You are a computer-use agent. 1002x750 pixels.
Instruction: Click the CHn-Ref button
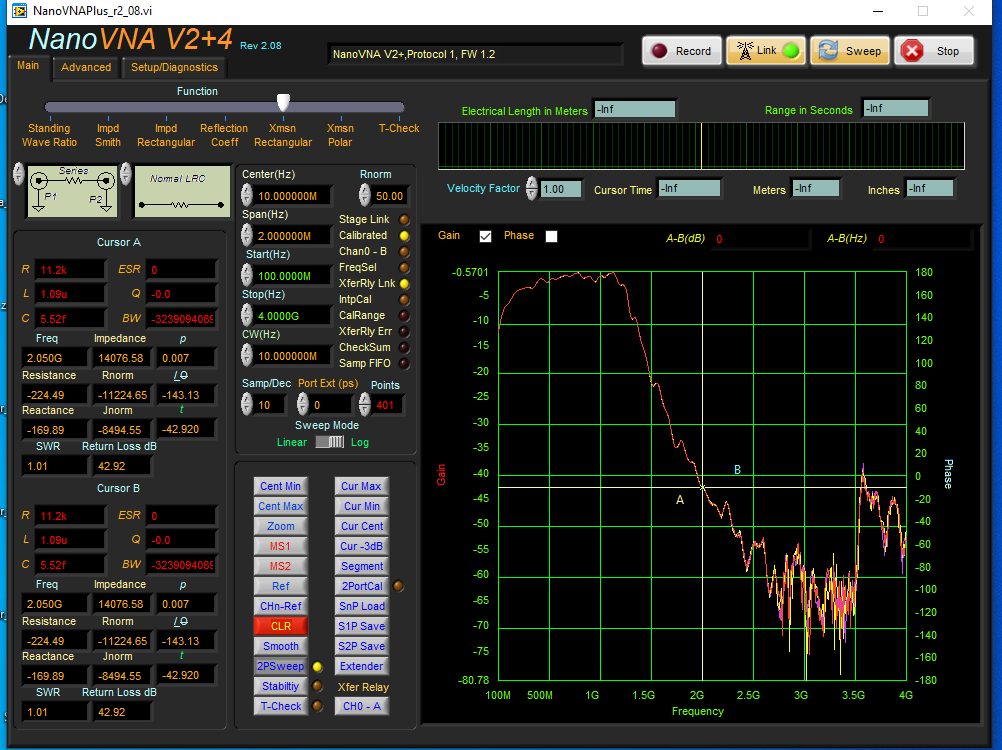tap(281, 606)
